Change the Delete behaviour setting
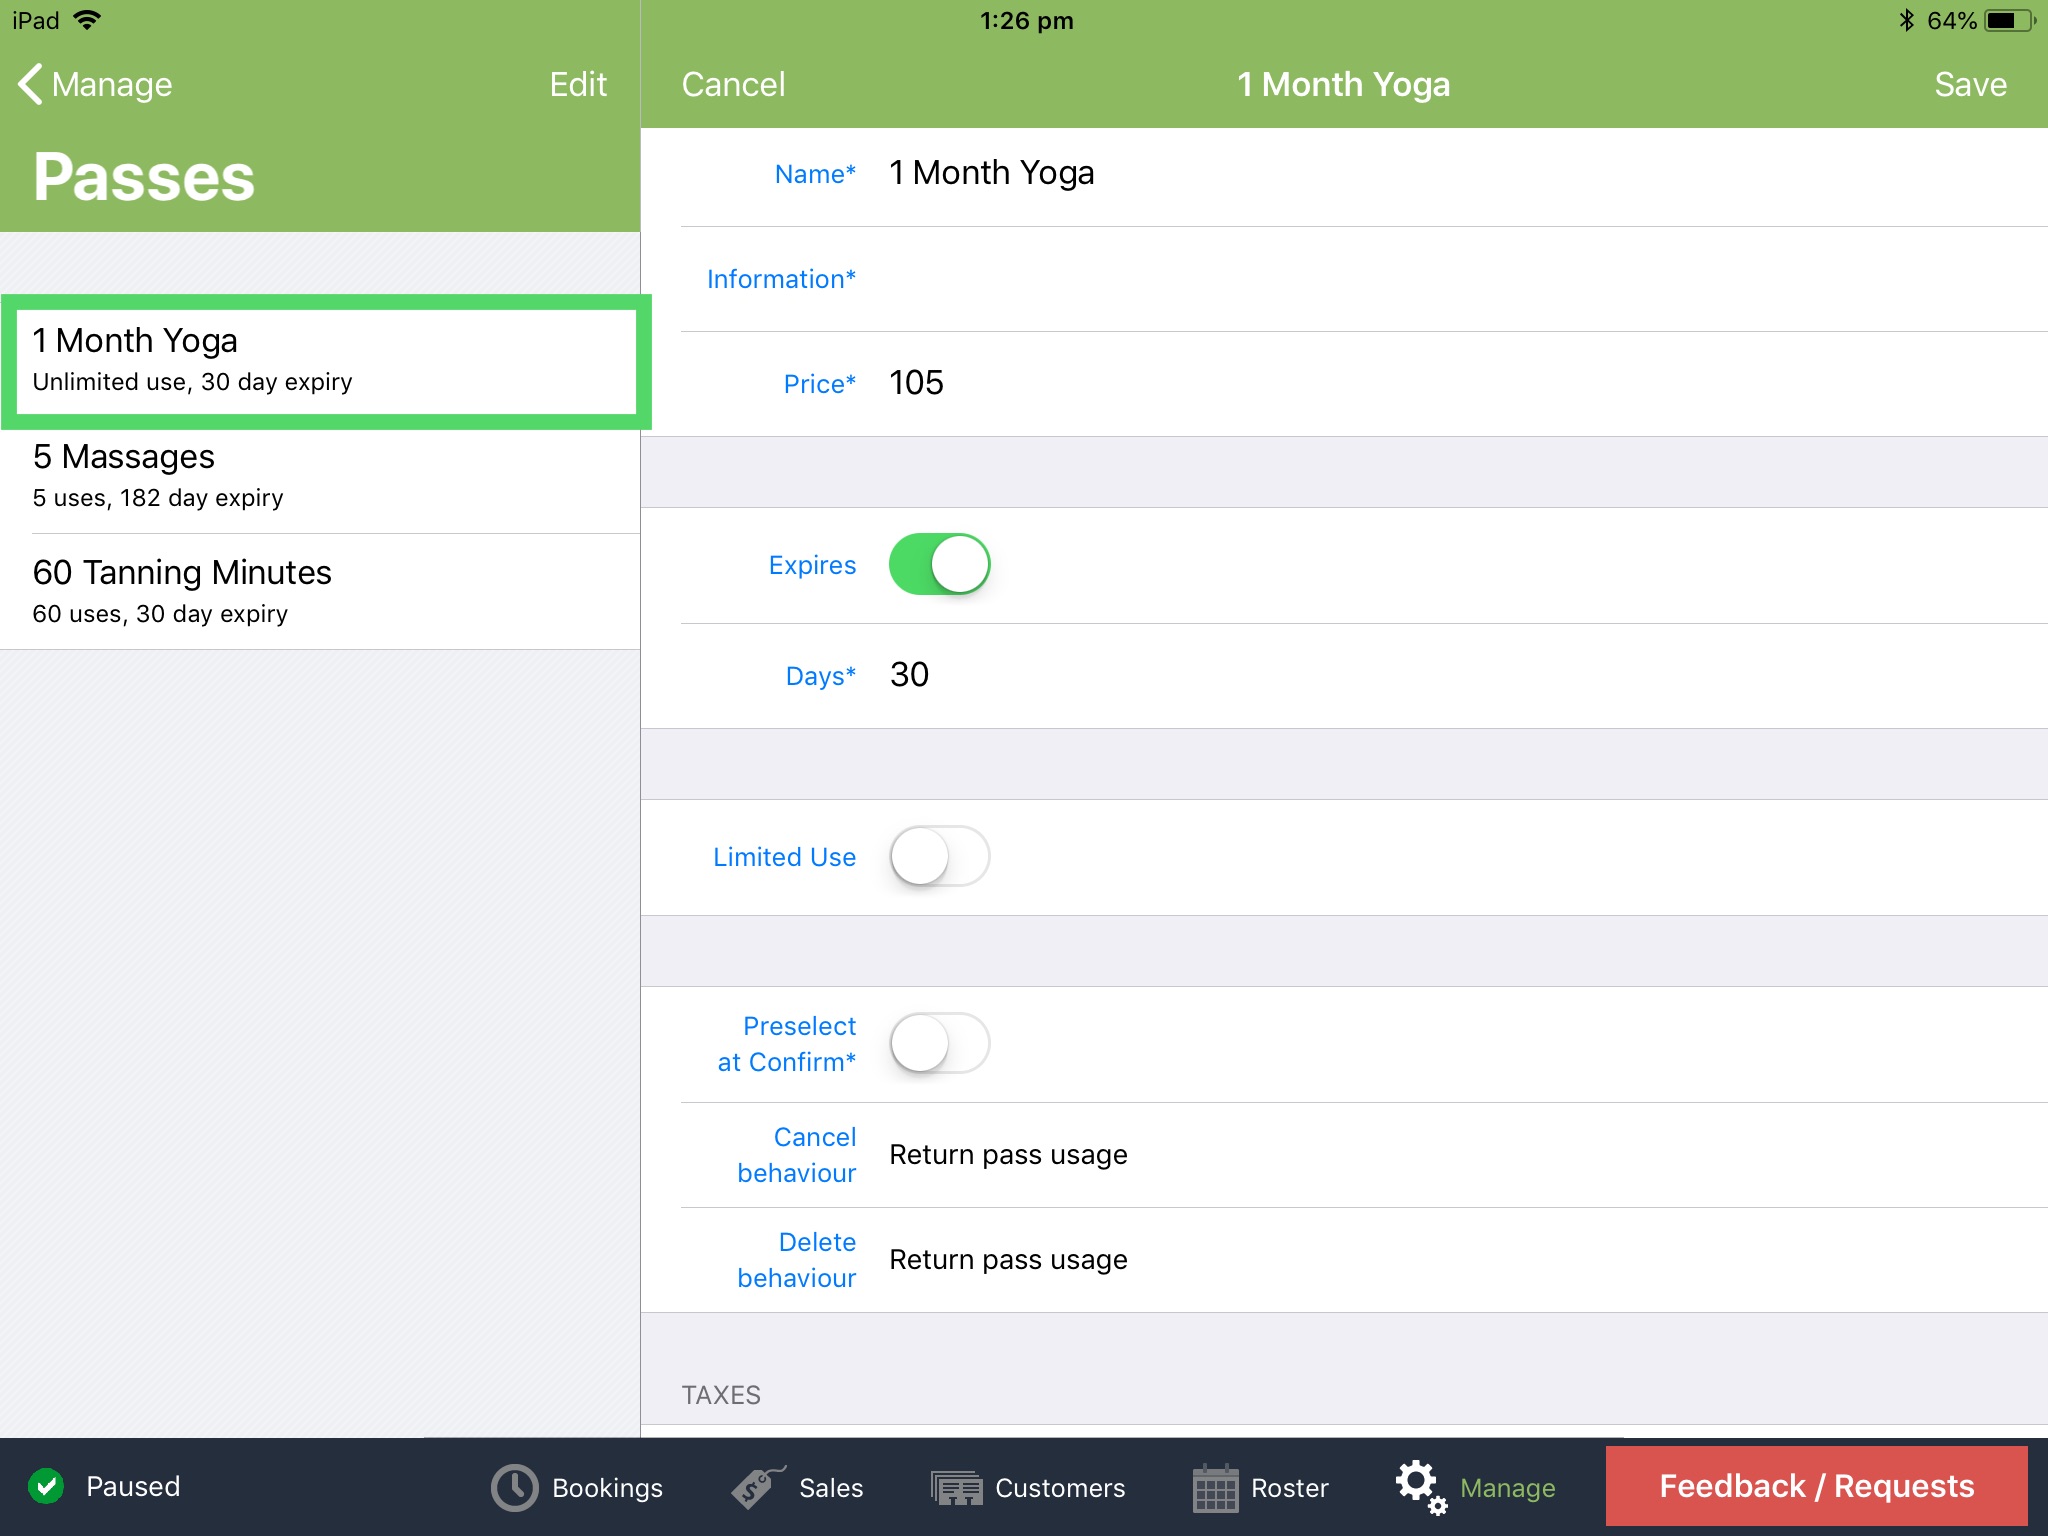 (1008, 1259)
